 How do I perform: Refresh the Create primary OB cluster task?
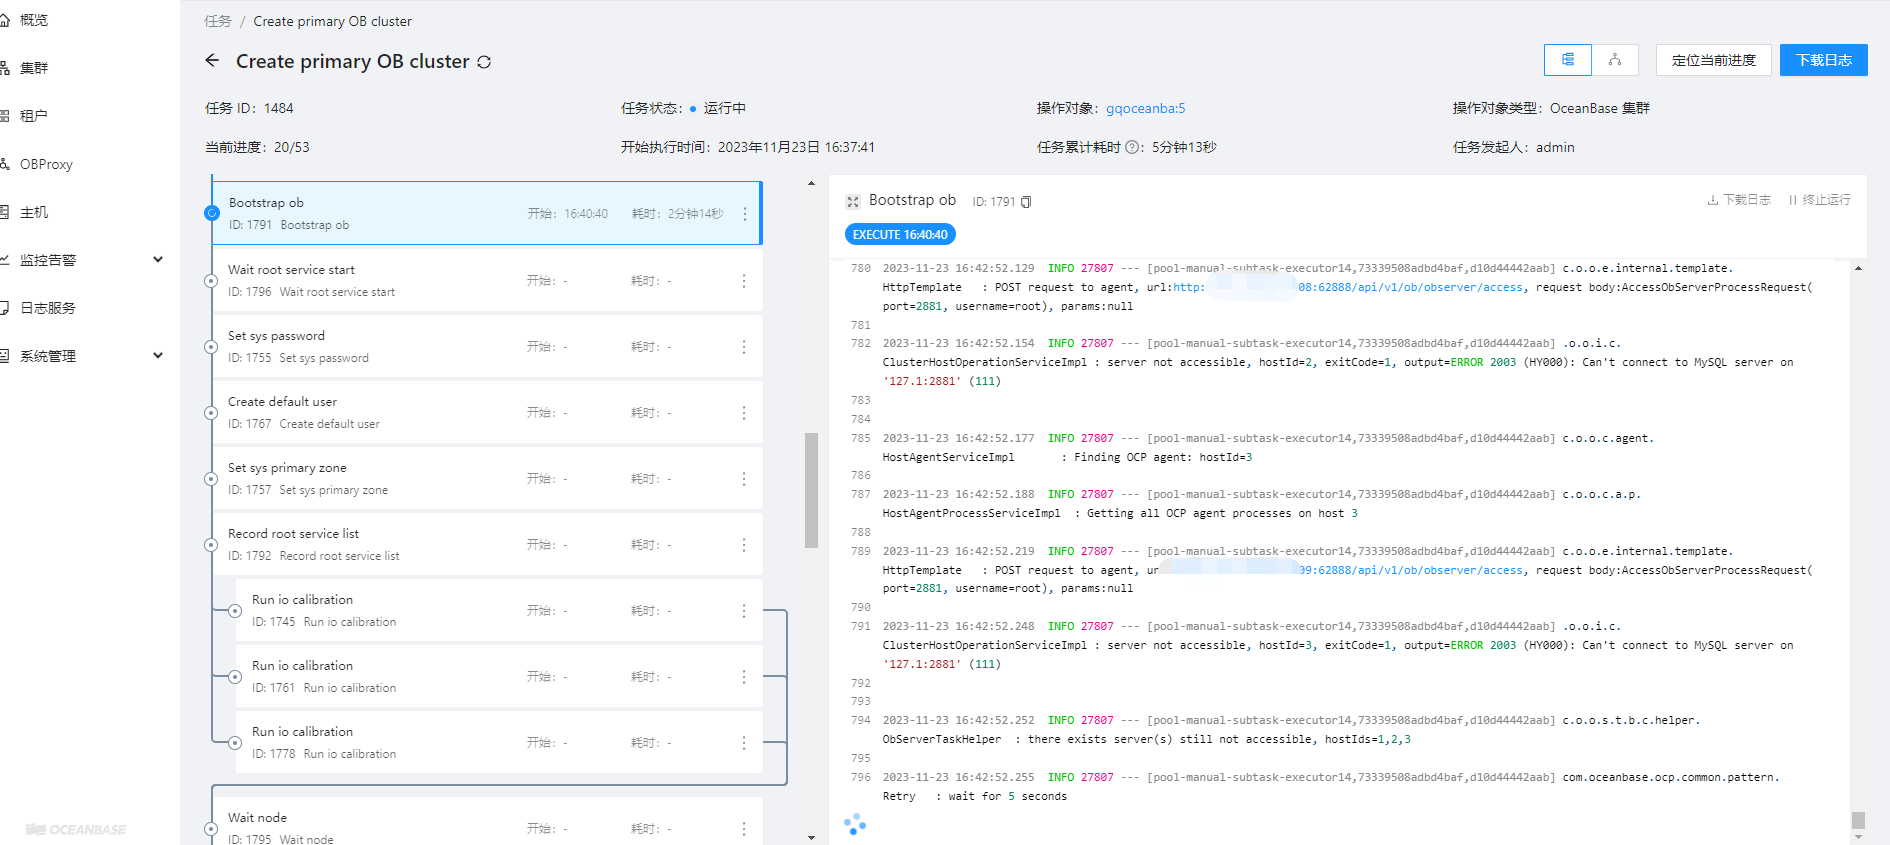coord(484,62)
